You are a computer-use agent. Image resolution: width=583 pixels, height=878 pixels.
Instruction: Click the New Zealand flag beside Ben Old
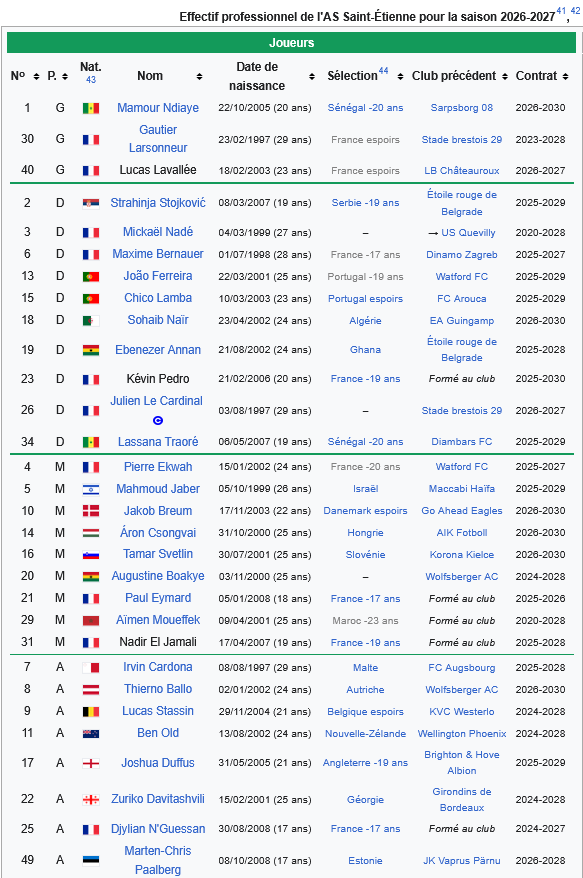pyautogui.click(x=91, y=734)
